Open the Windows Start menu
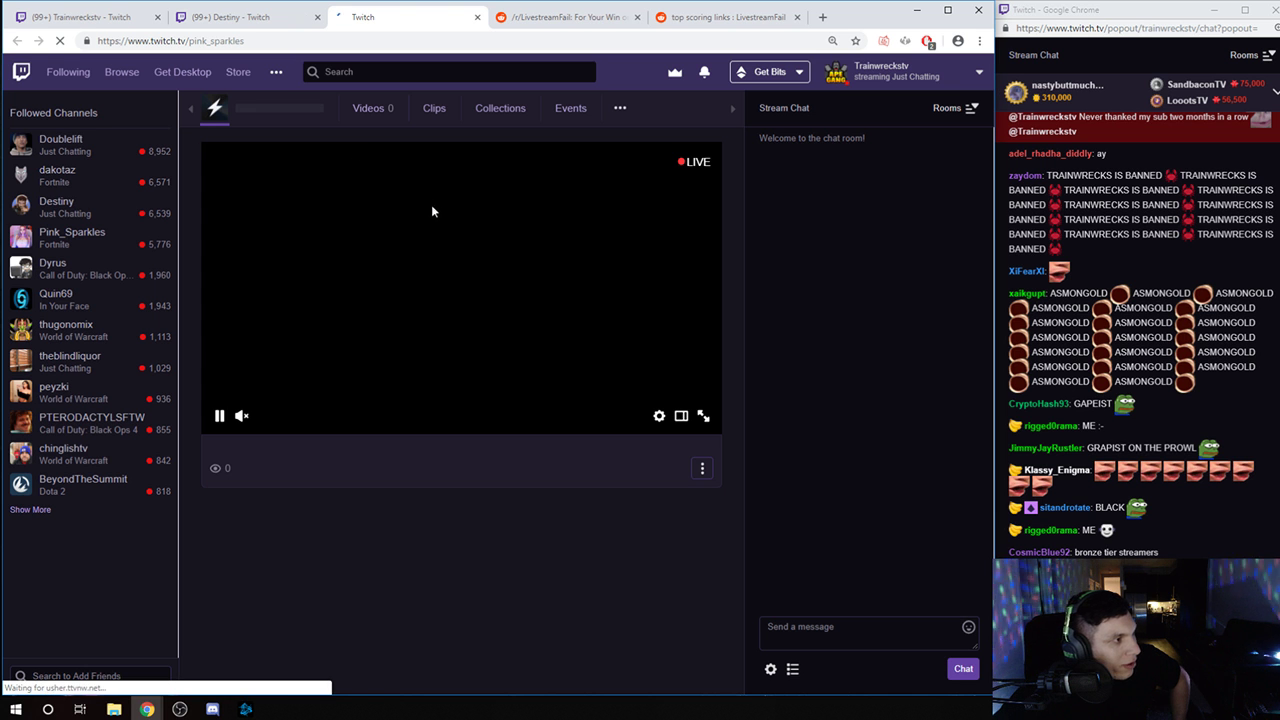 click(x=16, y=709)
